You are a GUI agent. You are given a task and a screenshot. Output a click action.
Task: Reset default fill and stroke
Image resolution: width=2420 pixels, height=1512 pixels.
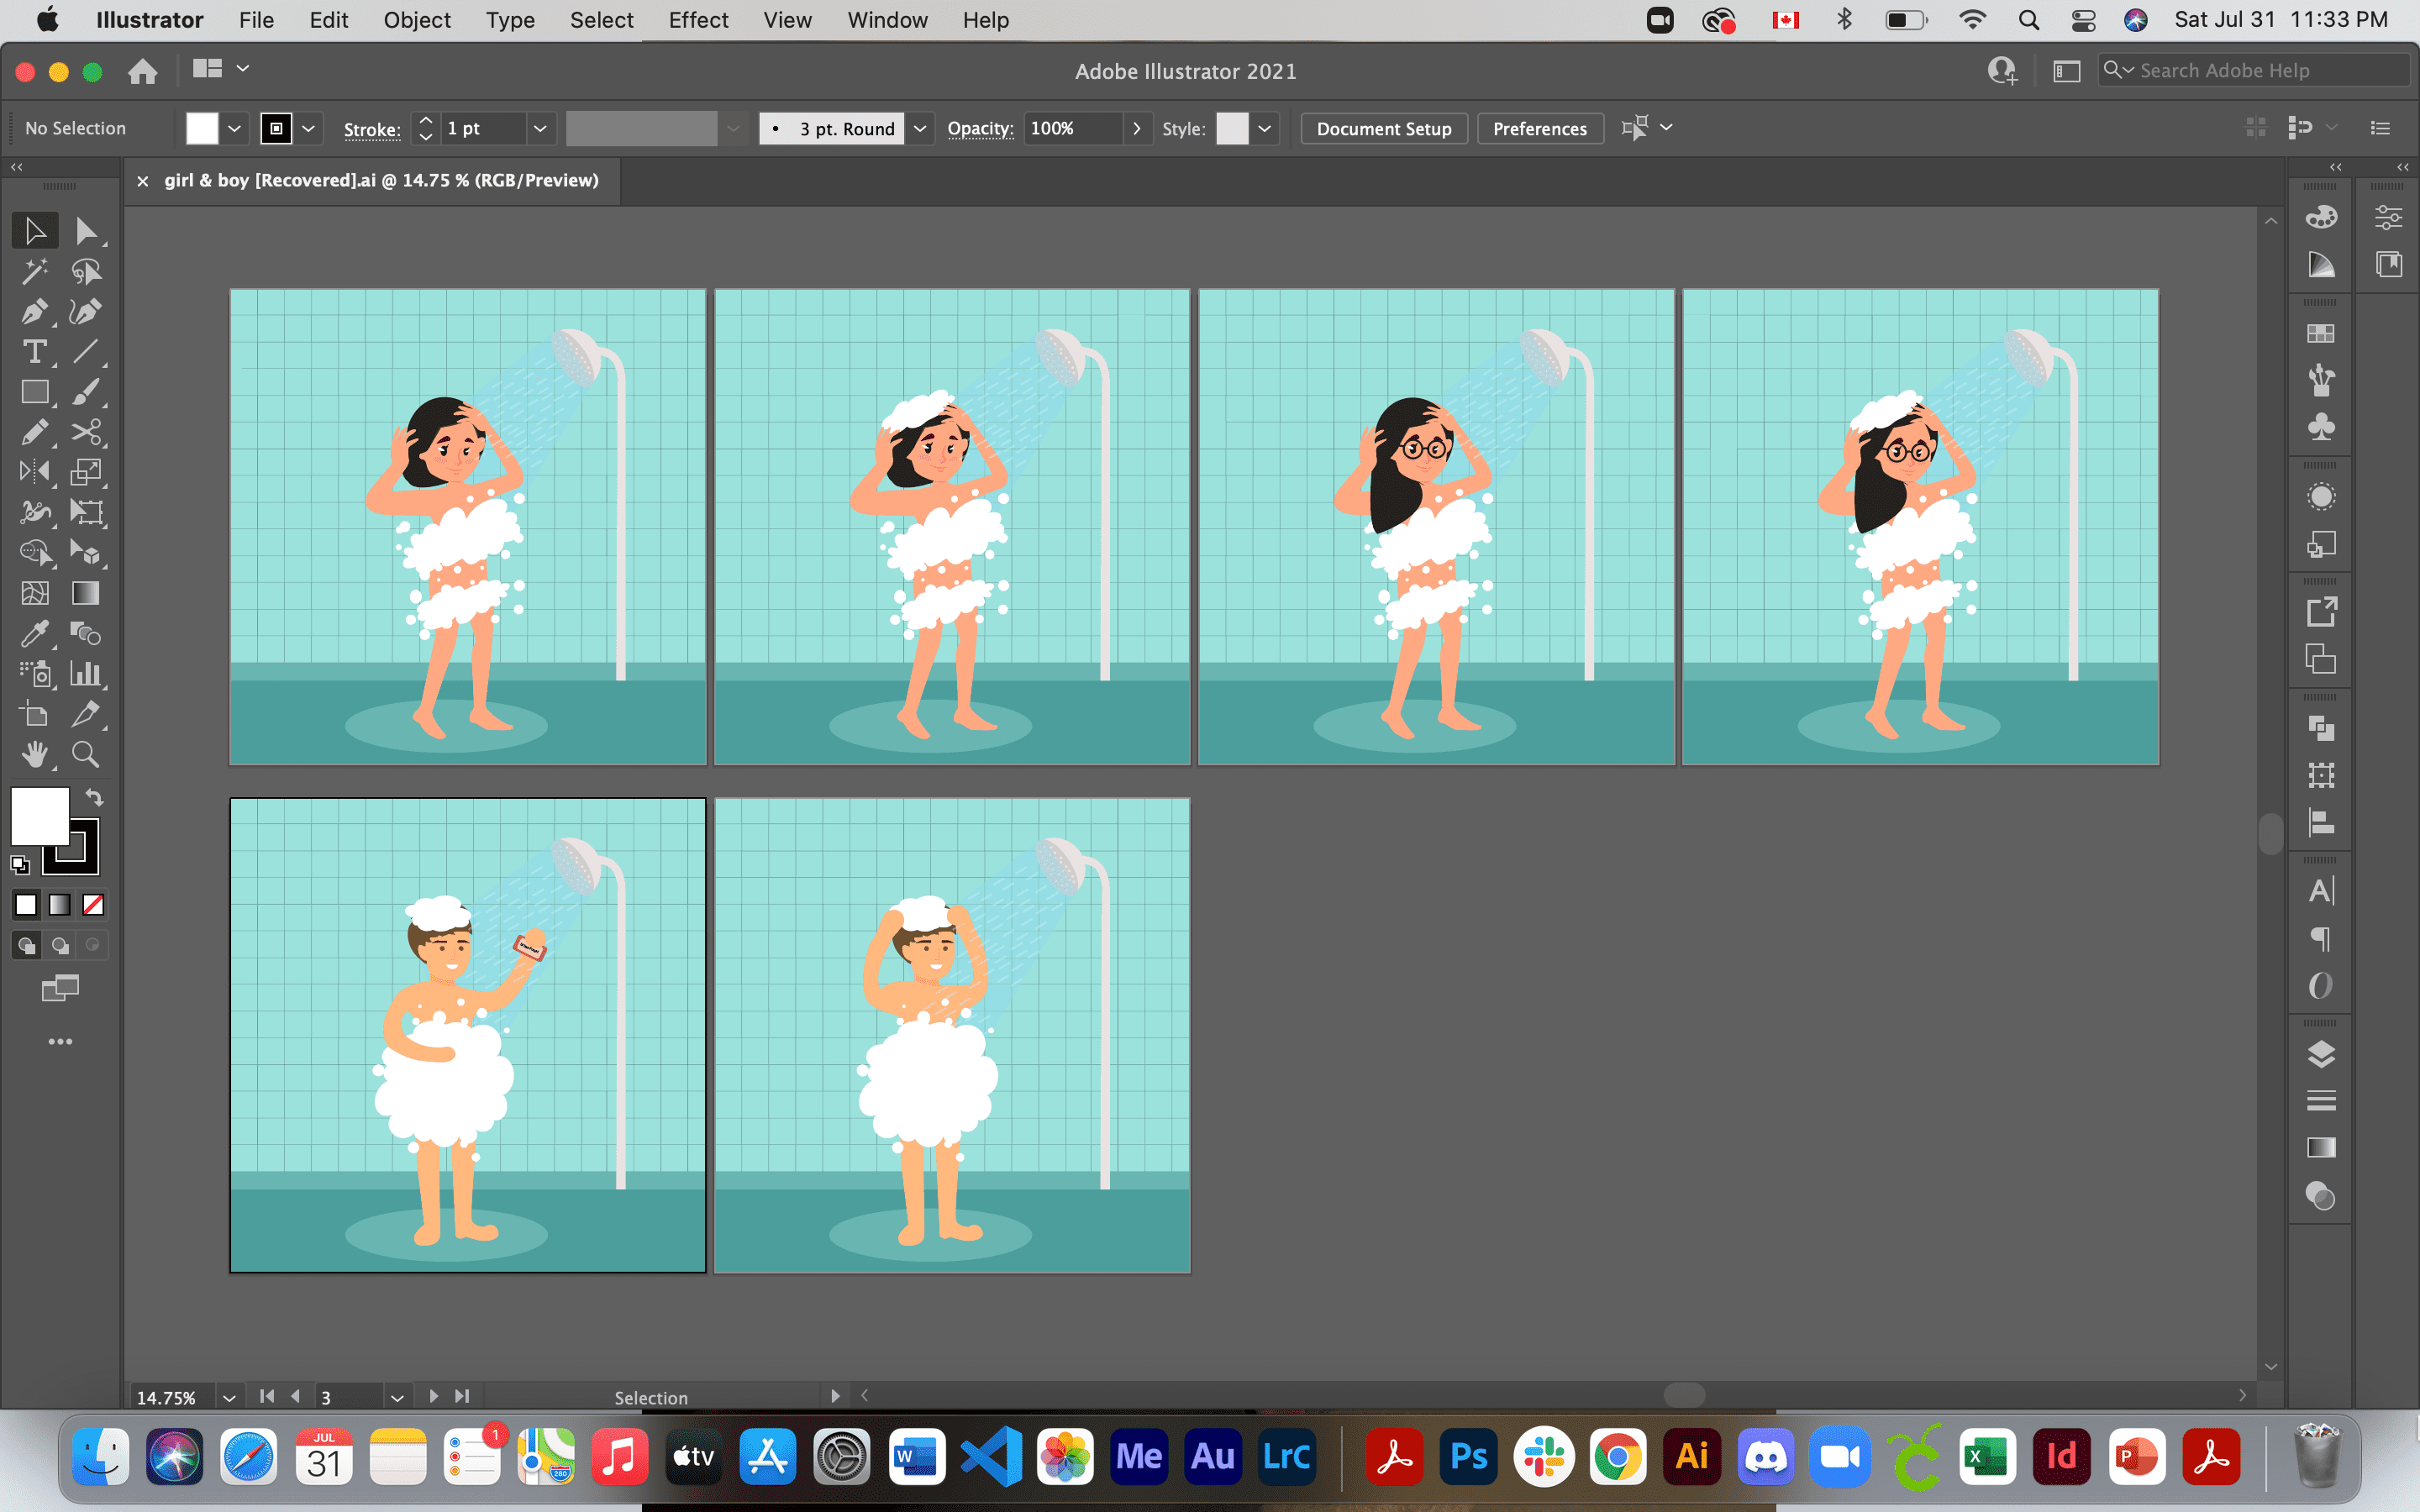point(20,865)
